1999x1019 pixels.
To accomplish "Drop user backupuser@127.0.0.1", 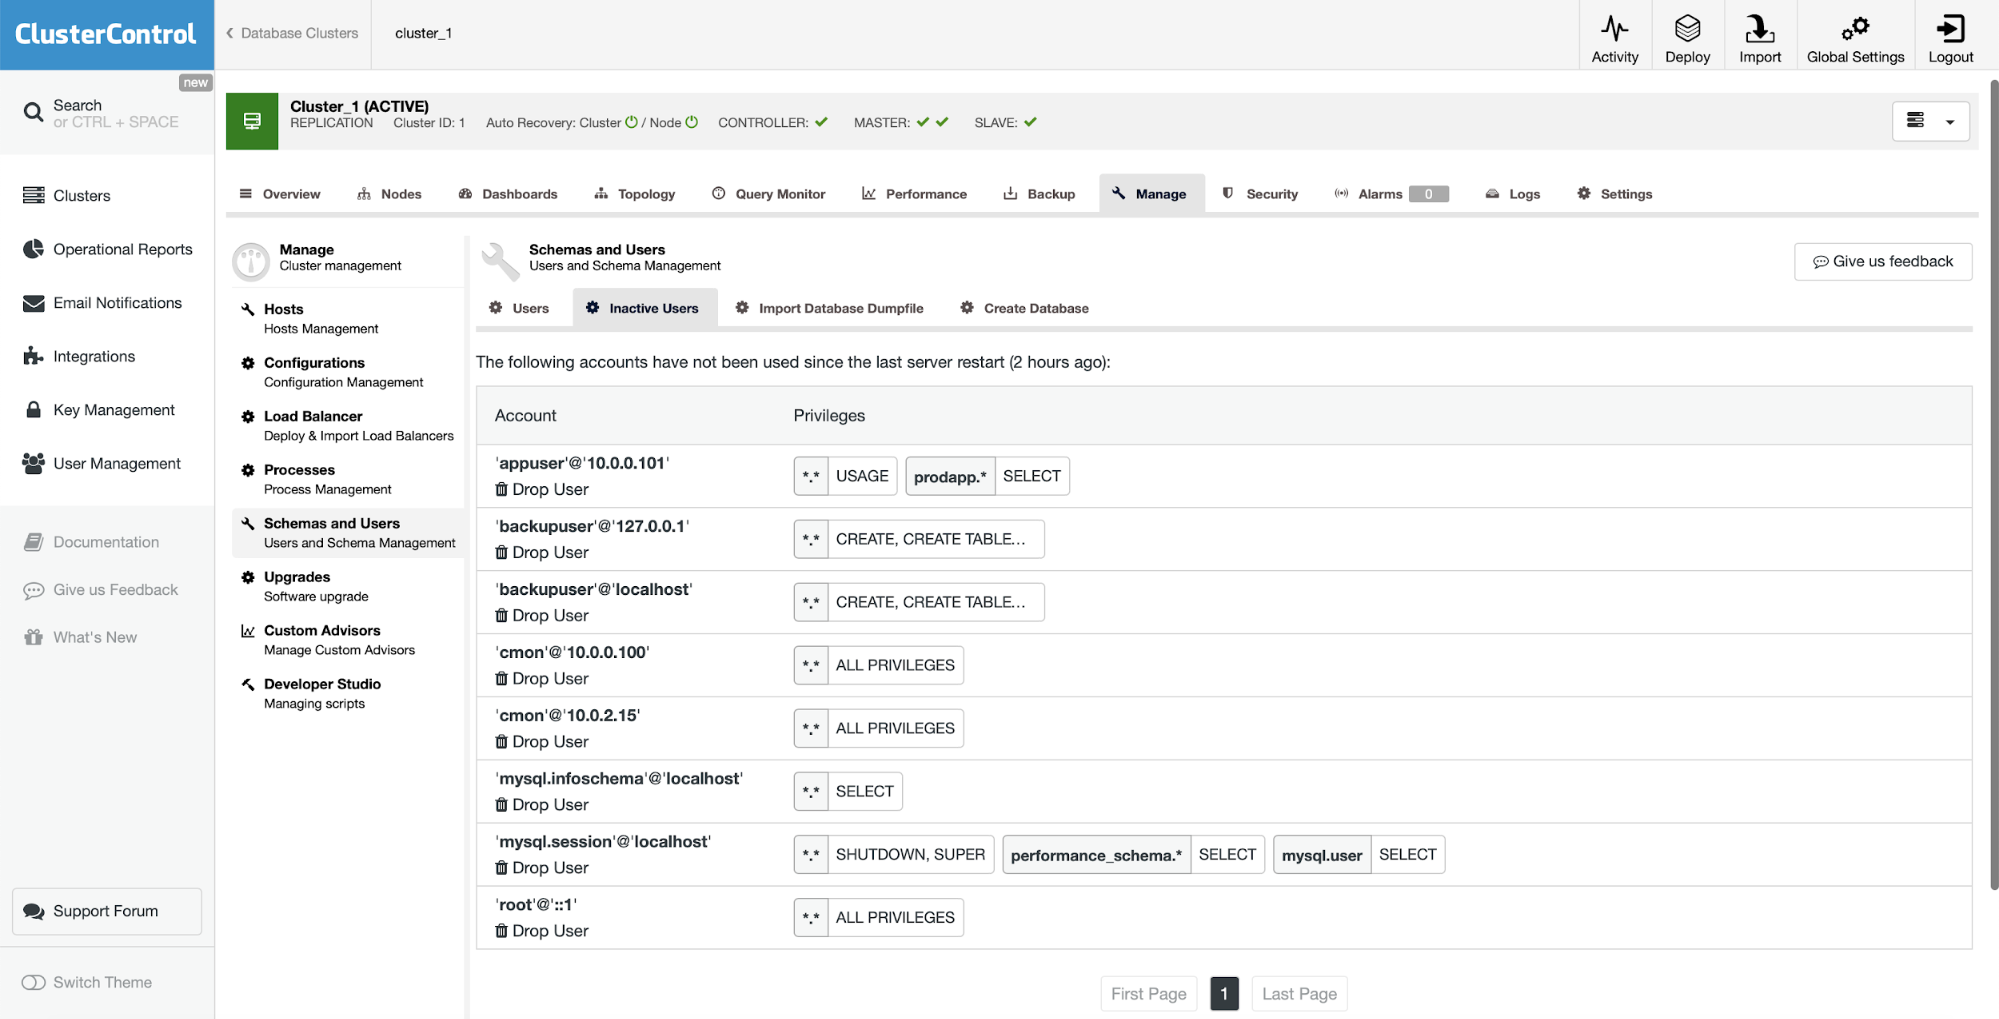I will point(542,552).
